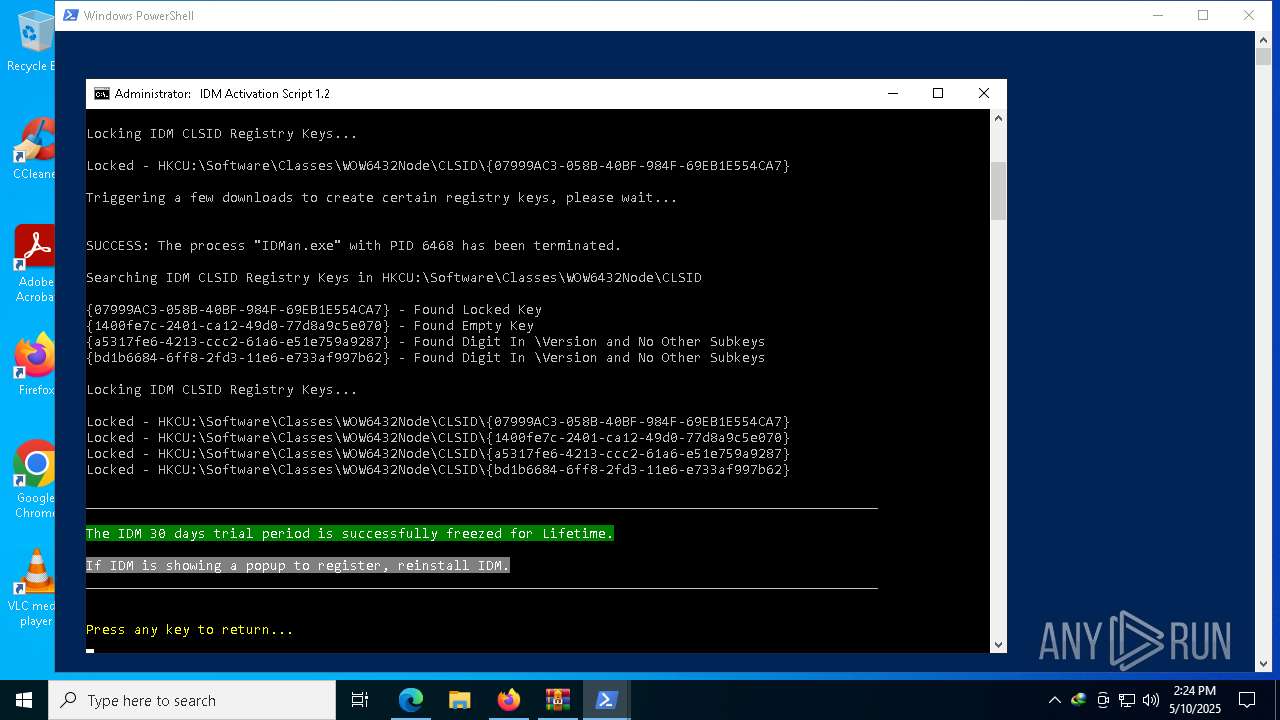Open the notification center icon
This screenshot has width=1280, height=720.
pos(1247,700)
